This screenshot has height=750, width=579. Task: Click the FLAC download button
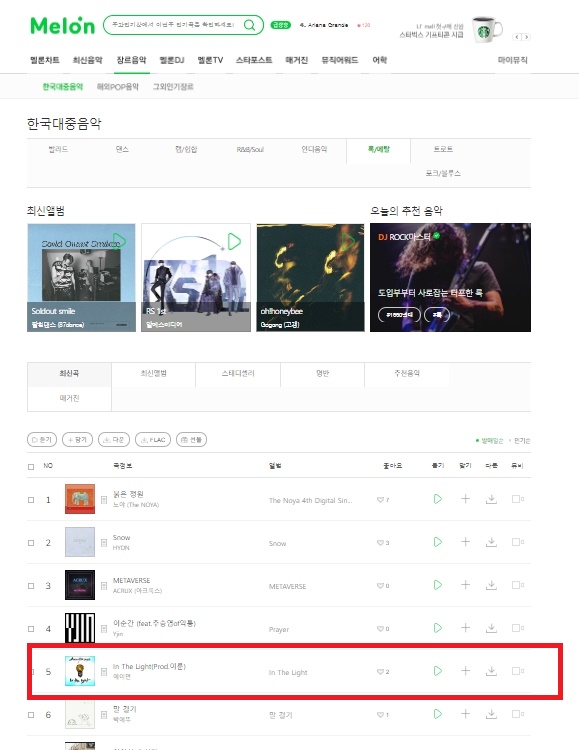153,440
